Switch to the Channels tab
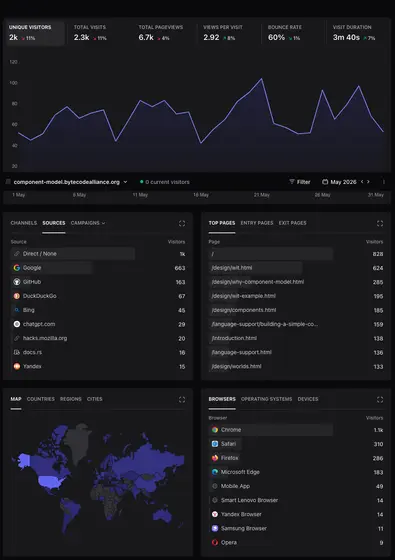395x560 pixels. click(x=24, y=223)
